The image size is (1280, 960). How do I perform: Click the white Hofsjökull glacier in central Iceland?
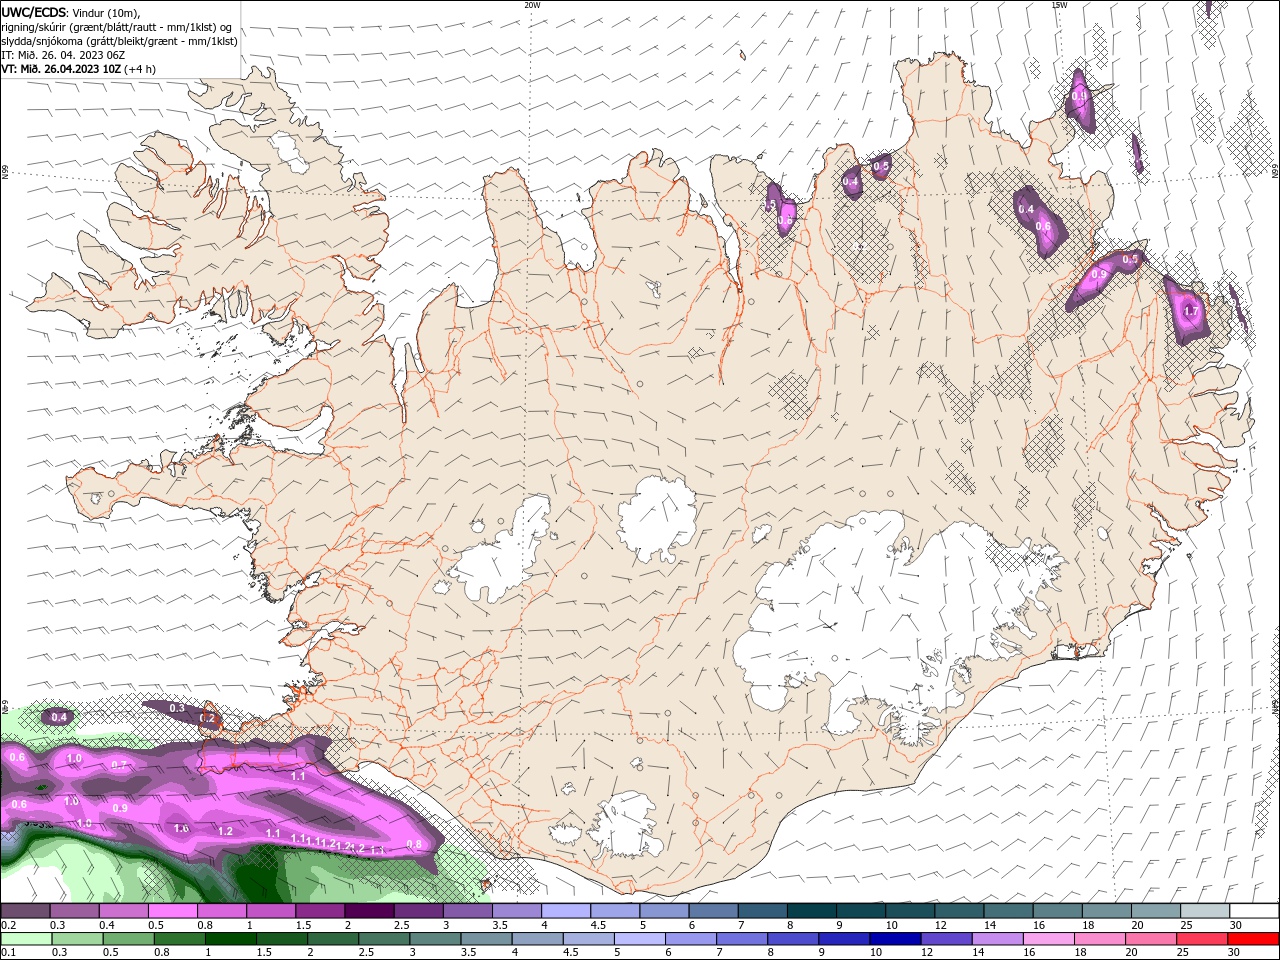pos(657,517)
